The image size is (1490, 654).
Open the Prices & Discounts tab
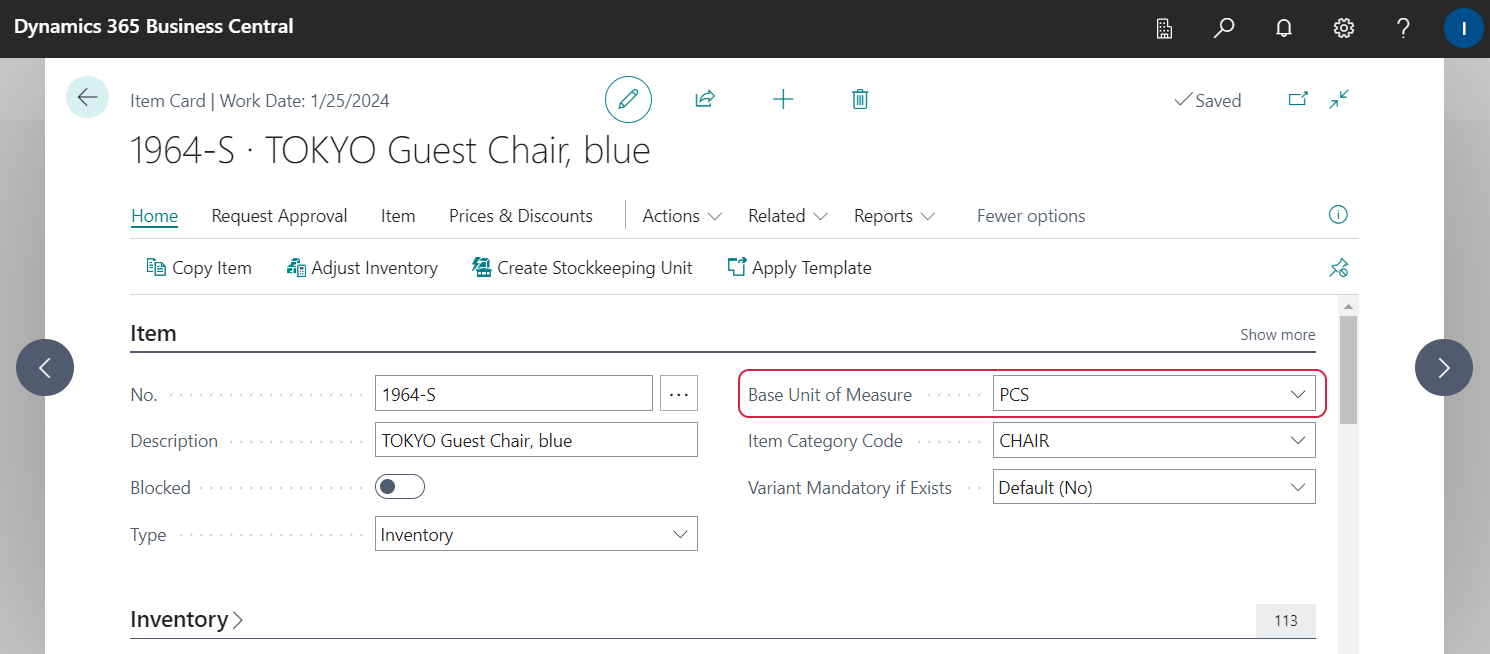click(x=521, y=216)
